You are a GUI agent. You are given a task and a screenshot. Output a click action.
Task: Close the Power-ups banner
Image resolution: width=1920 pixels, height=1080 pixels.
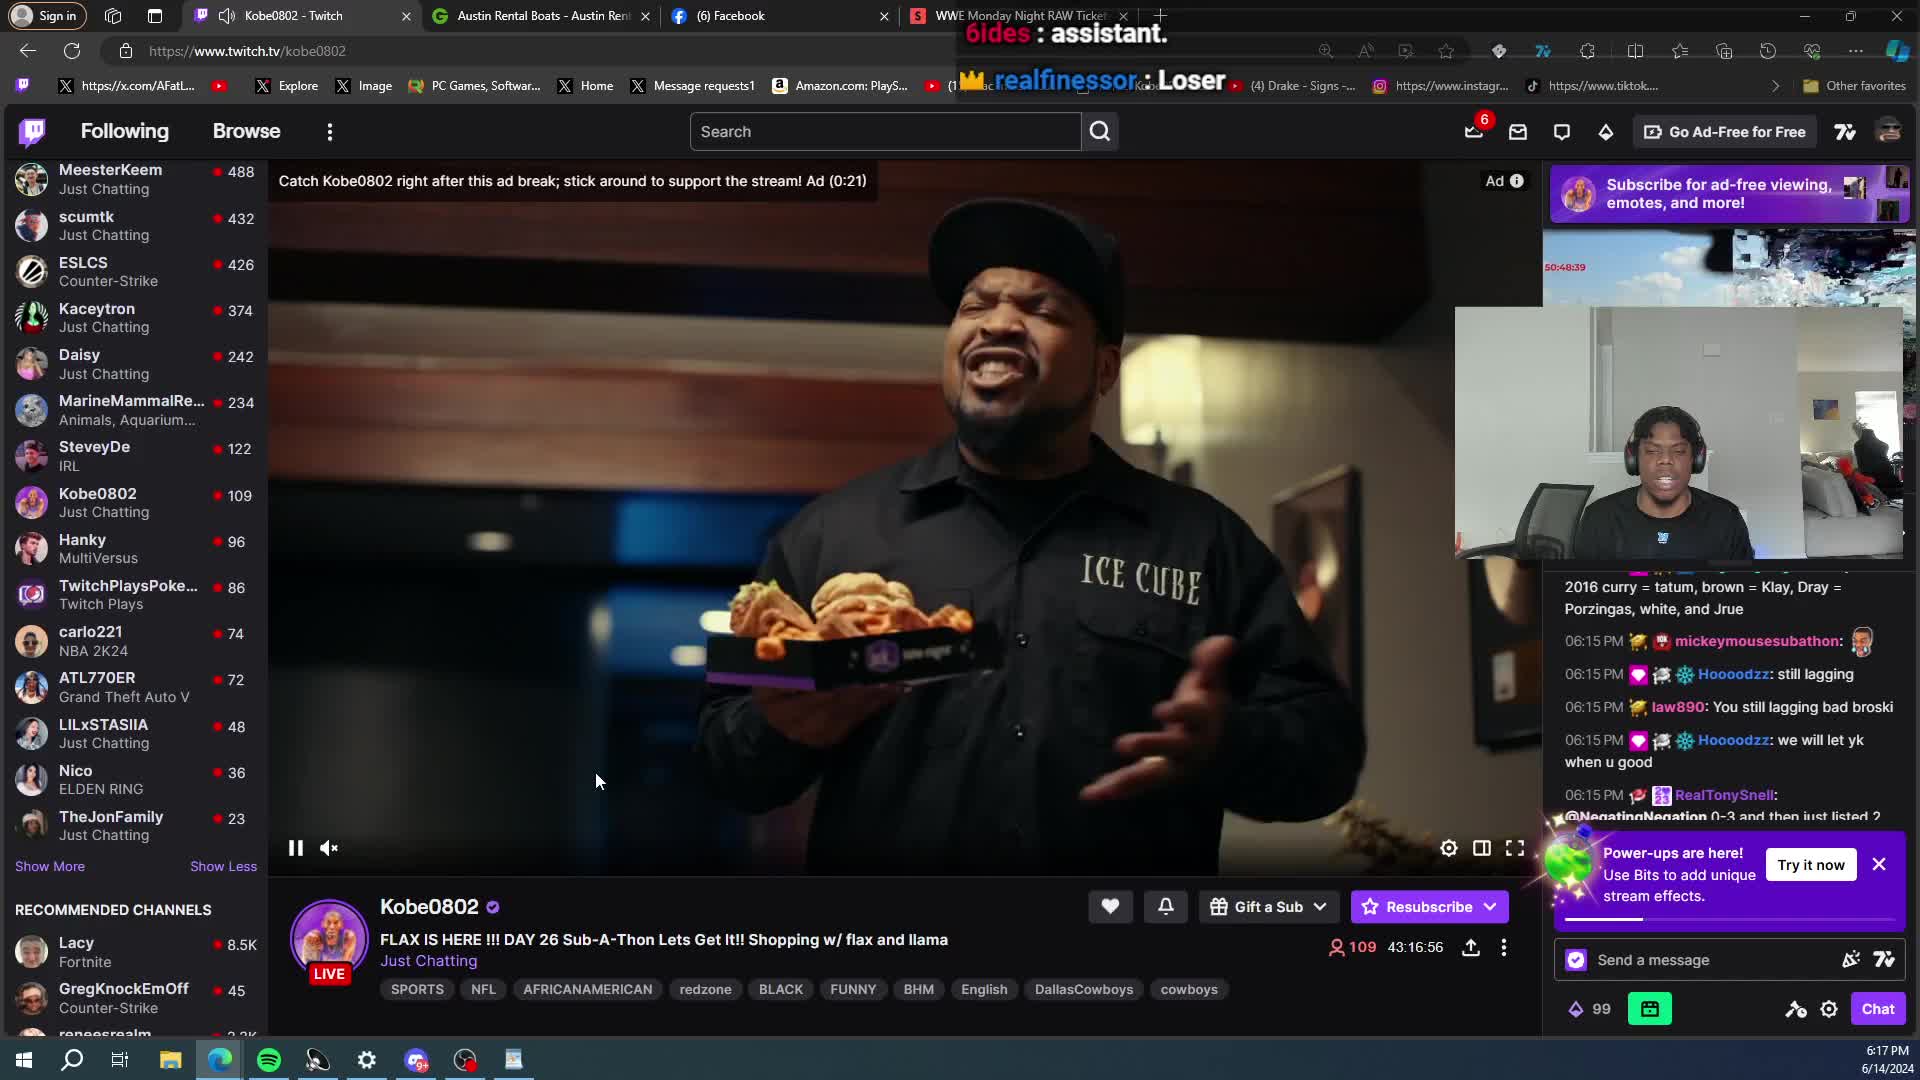coord(1879,864)
